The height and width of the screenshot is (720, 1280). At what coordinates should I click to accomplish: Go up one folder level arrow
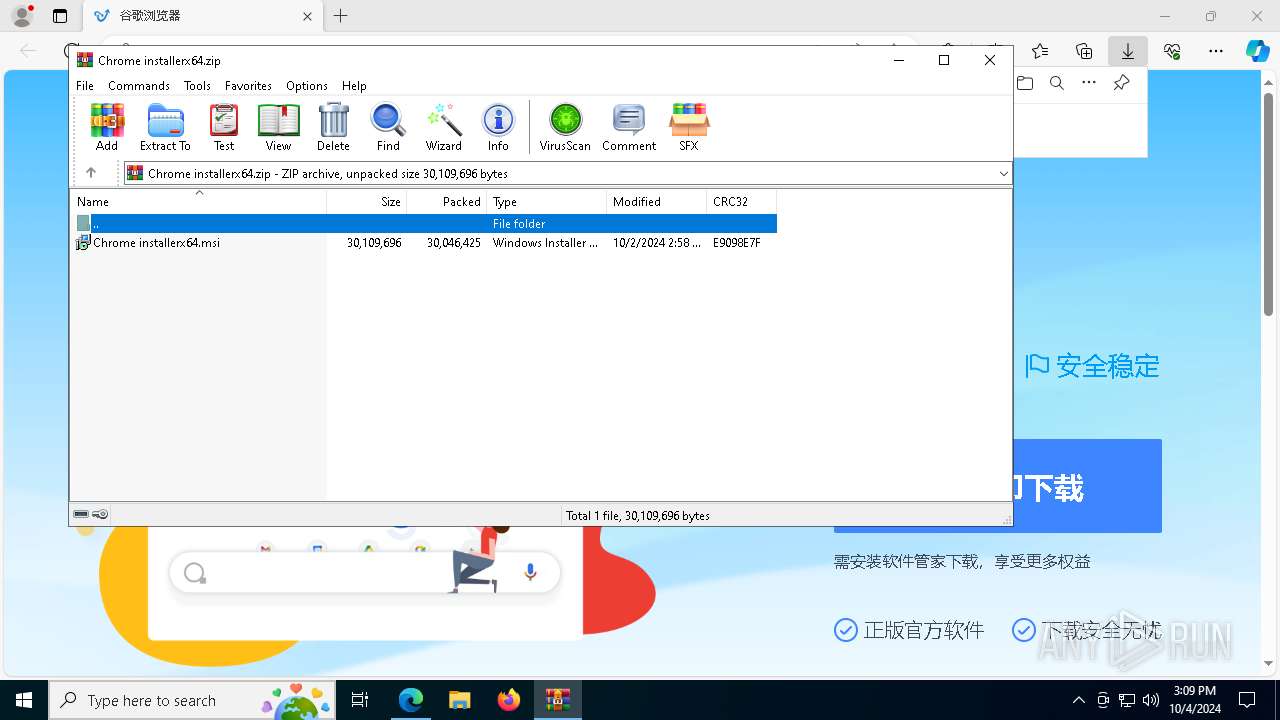91,173
